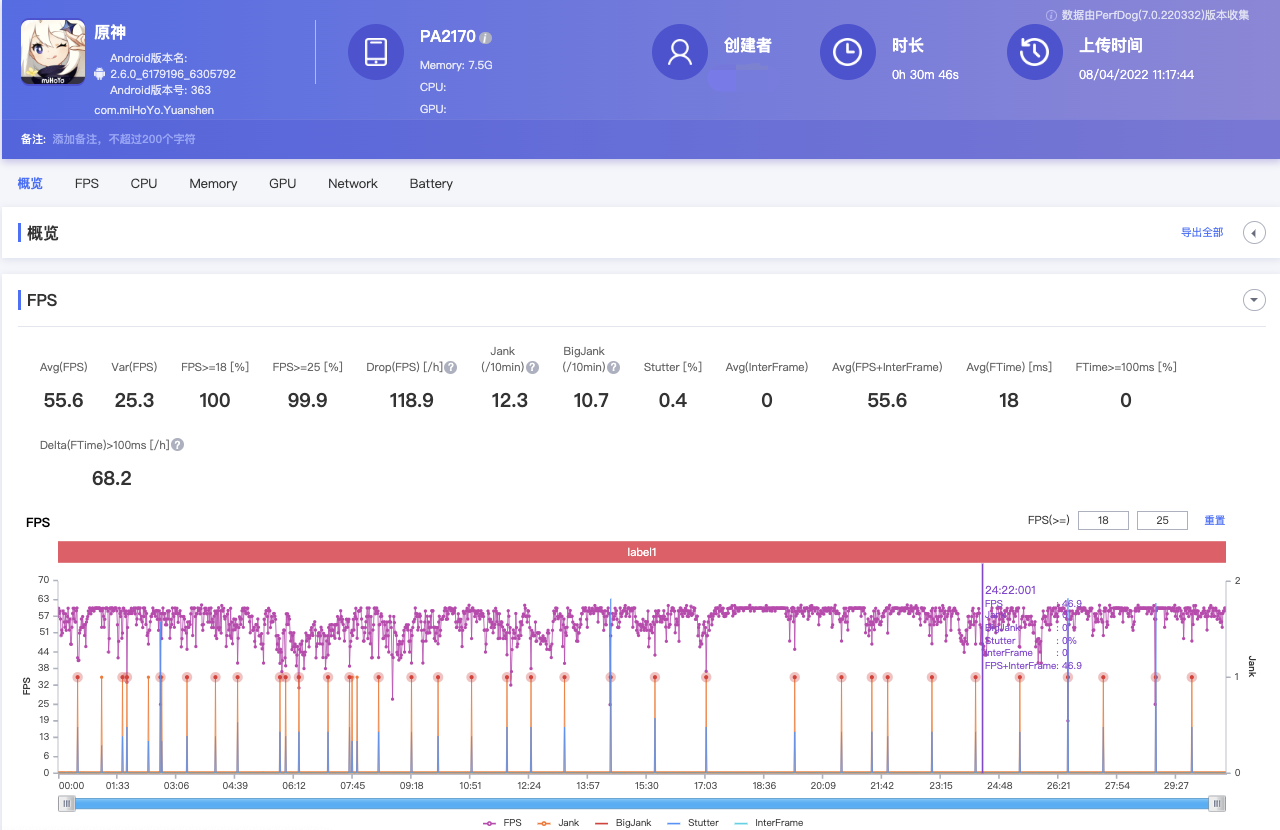Open help icon next to Drop(FPS)
This screenshot has width=1280, height=830.
pyautogui.click(x=451, y=368)
